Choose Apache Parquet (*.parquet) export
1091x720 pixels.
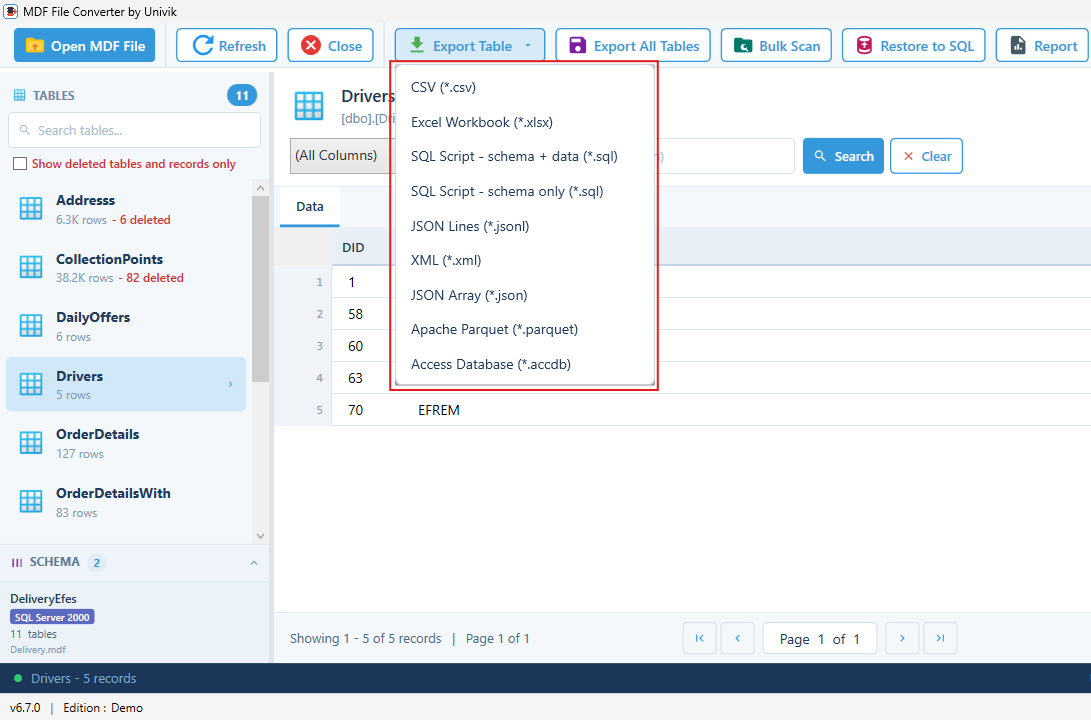click(x=525, y=329)
